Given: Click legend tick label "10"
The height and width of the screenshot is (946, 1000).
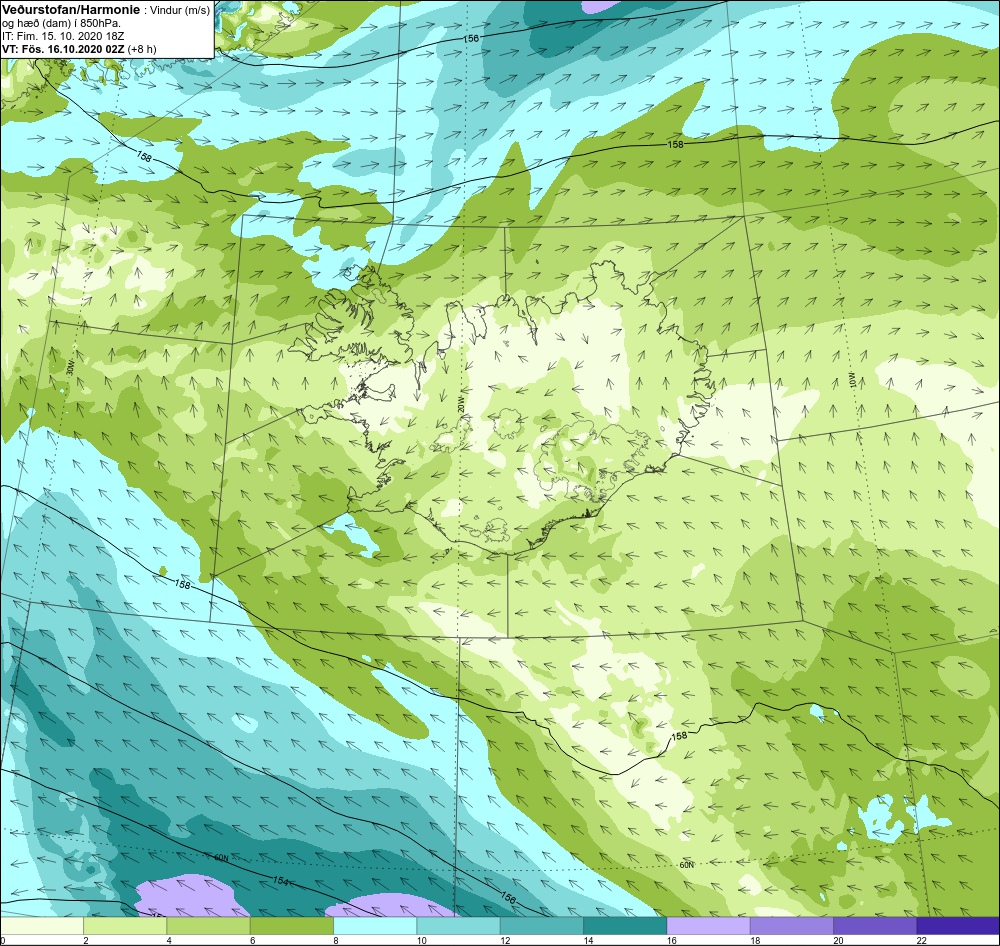Looking at the screenshot, I should pos(422,940).
